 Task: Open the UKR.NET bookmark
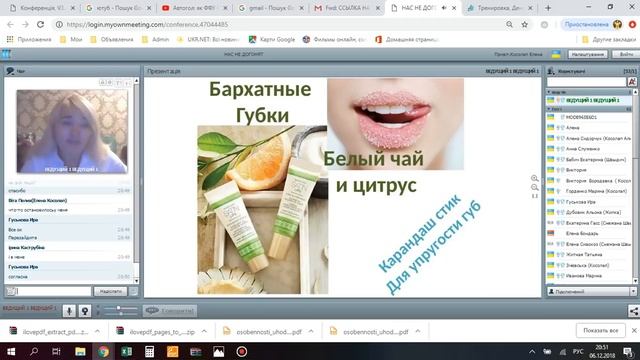tap(208, 40)
